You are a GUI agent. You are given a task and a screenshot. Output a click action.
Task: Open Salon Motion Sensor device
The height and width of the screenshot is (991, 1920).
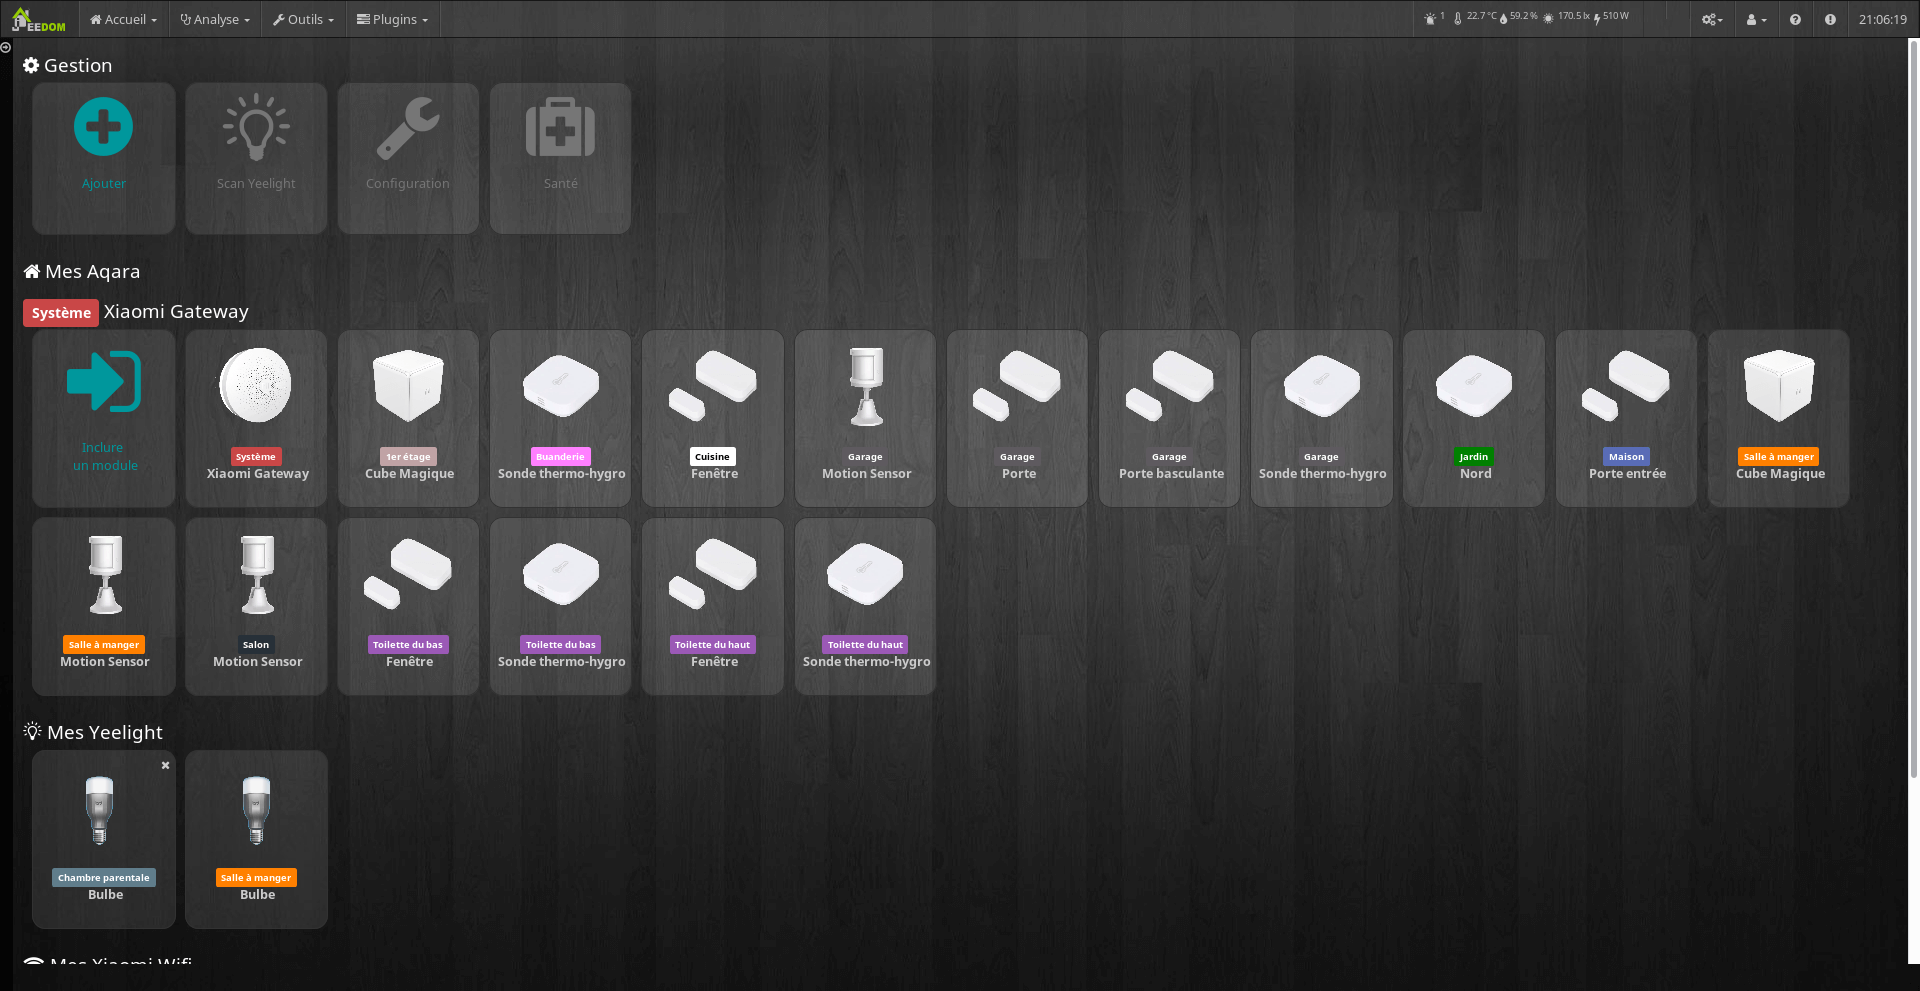coord(256,607)
